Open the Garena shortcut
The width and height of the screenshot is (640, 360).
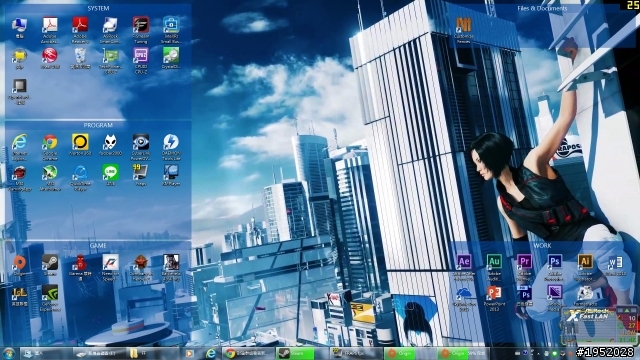tap(80, 268)
